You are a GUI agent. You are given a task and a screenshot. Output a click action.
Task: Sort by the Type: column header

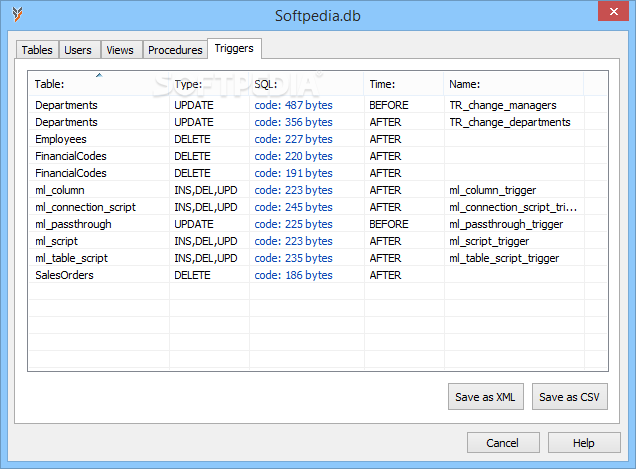(209, 84)
